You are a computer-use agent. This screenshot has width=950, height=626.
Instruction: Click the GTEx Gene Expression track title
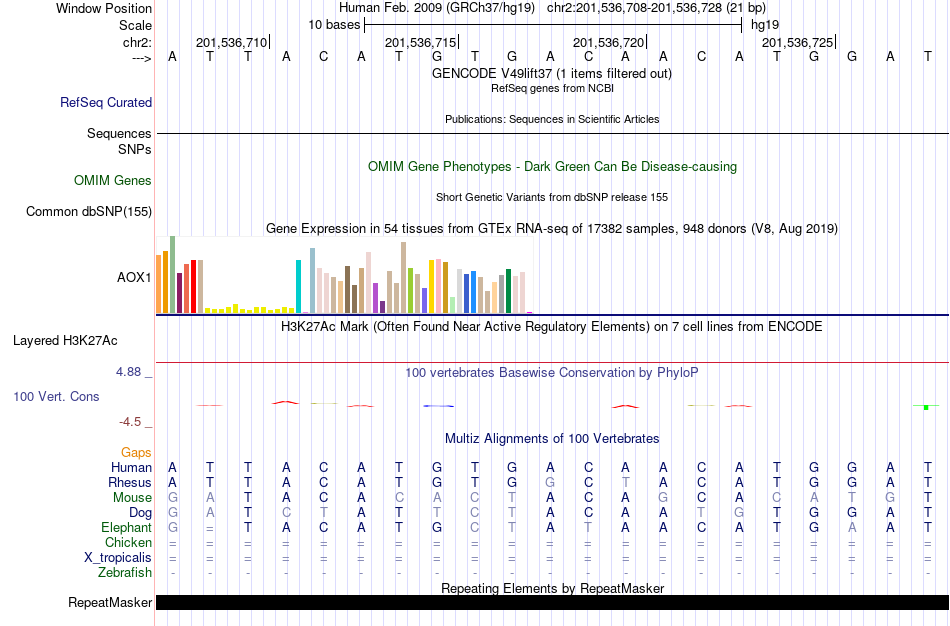(552, 228)
